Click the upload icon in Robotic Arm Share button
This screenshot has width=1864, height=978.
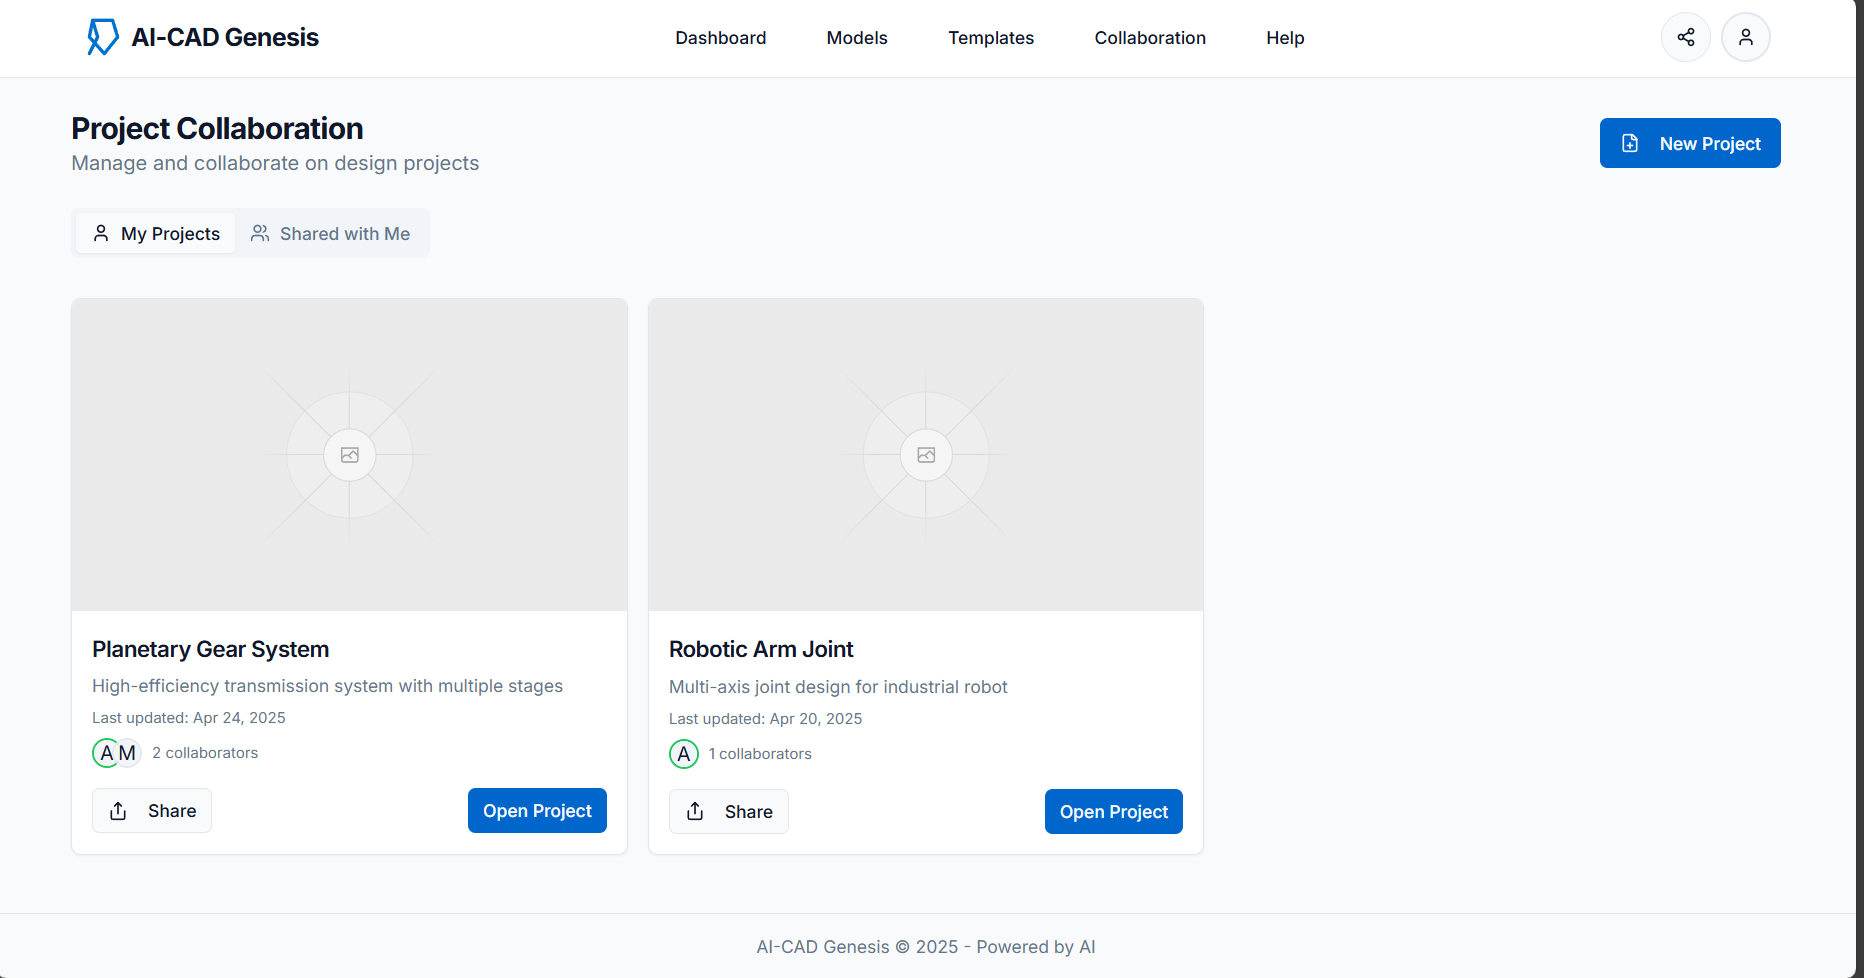[696, 811]
